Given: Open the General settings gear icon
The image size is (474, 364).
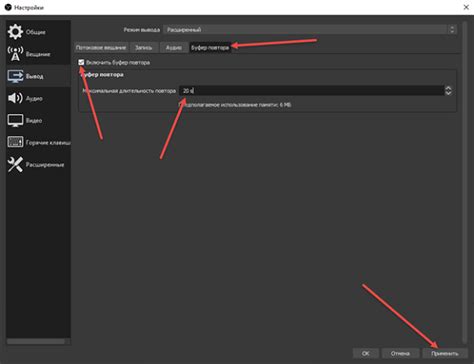Looking at the screenshot, I should [x=15, y=32].
